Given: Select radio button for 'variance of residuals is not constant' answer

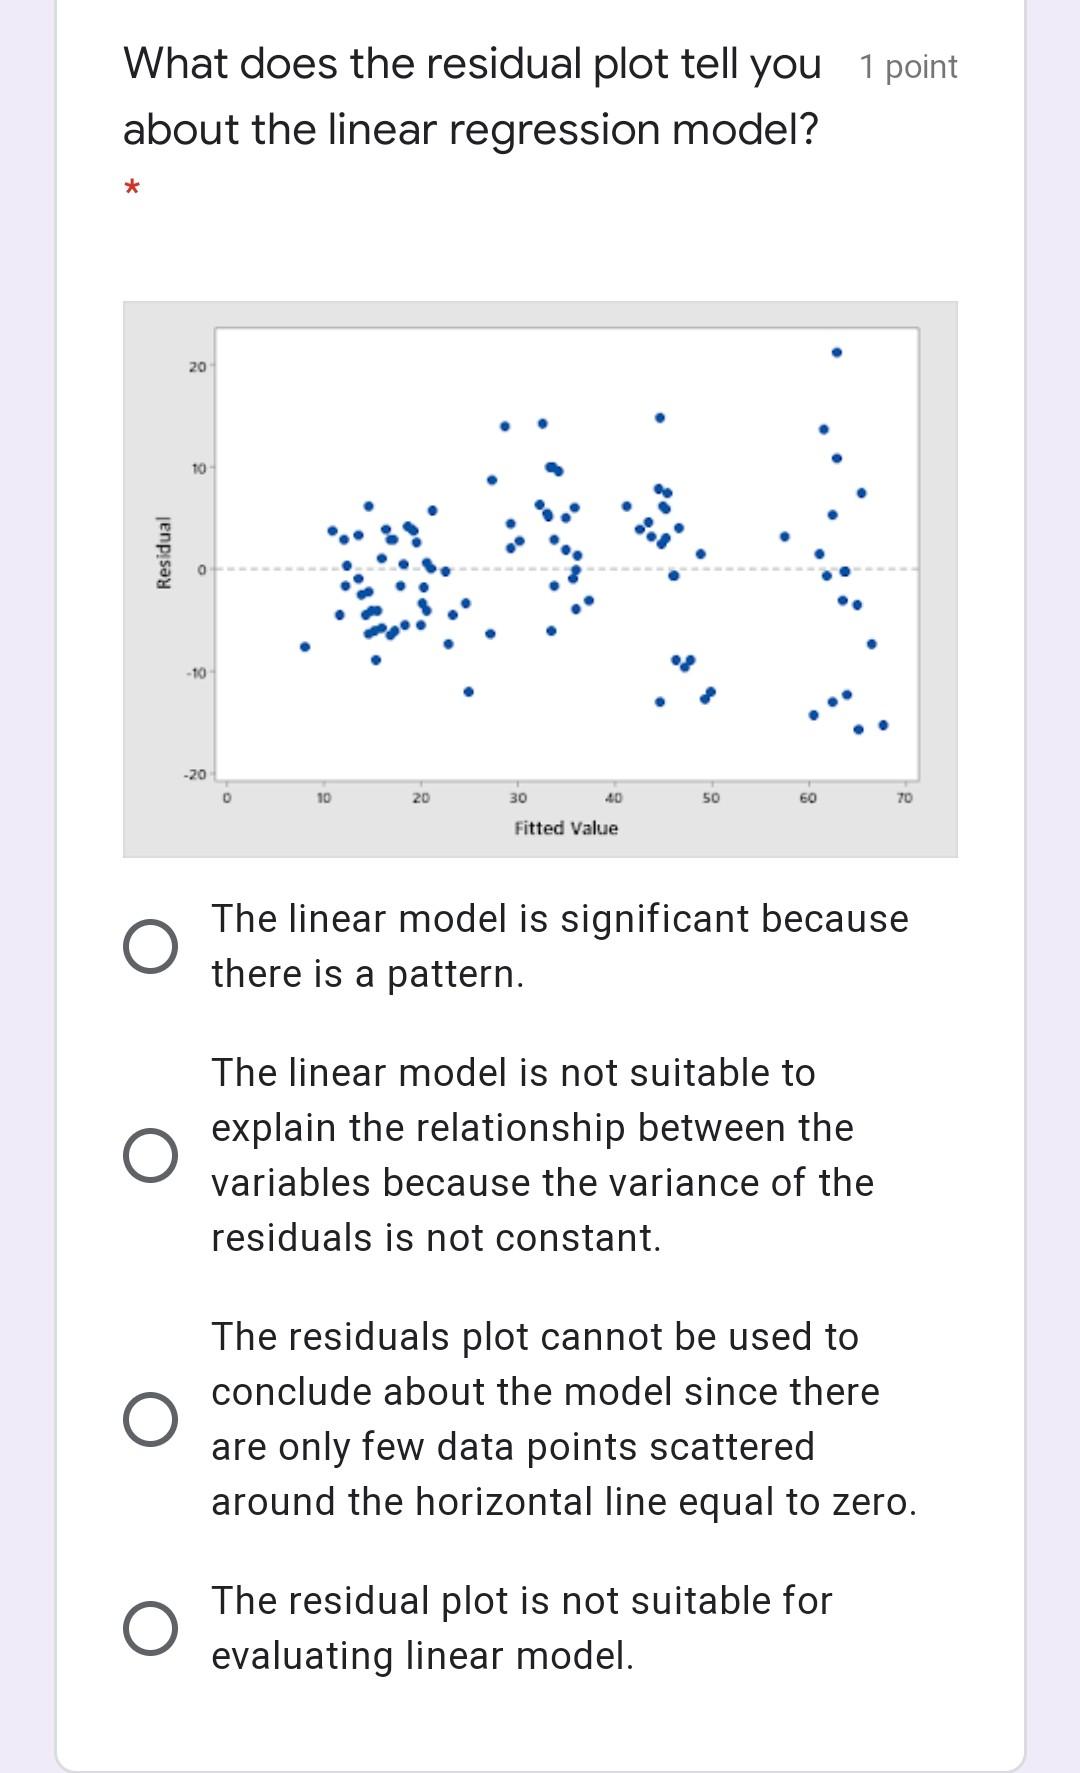Looking at the screenshot, I should [x=150, y=1155].
